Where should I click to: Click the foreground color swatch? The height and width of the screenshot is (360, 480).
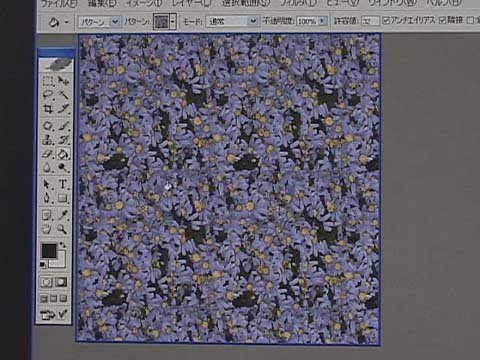[x=49, y=250]
